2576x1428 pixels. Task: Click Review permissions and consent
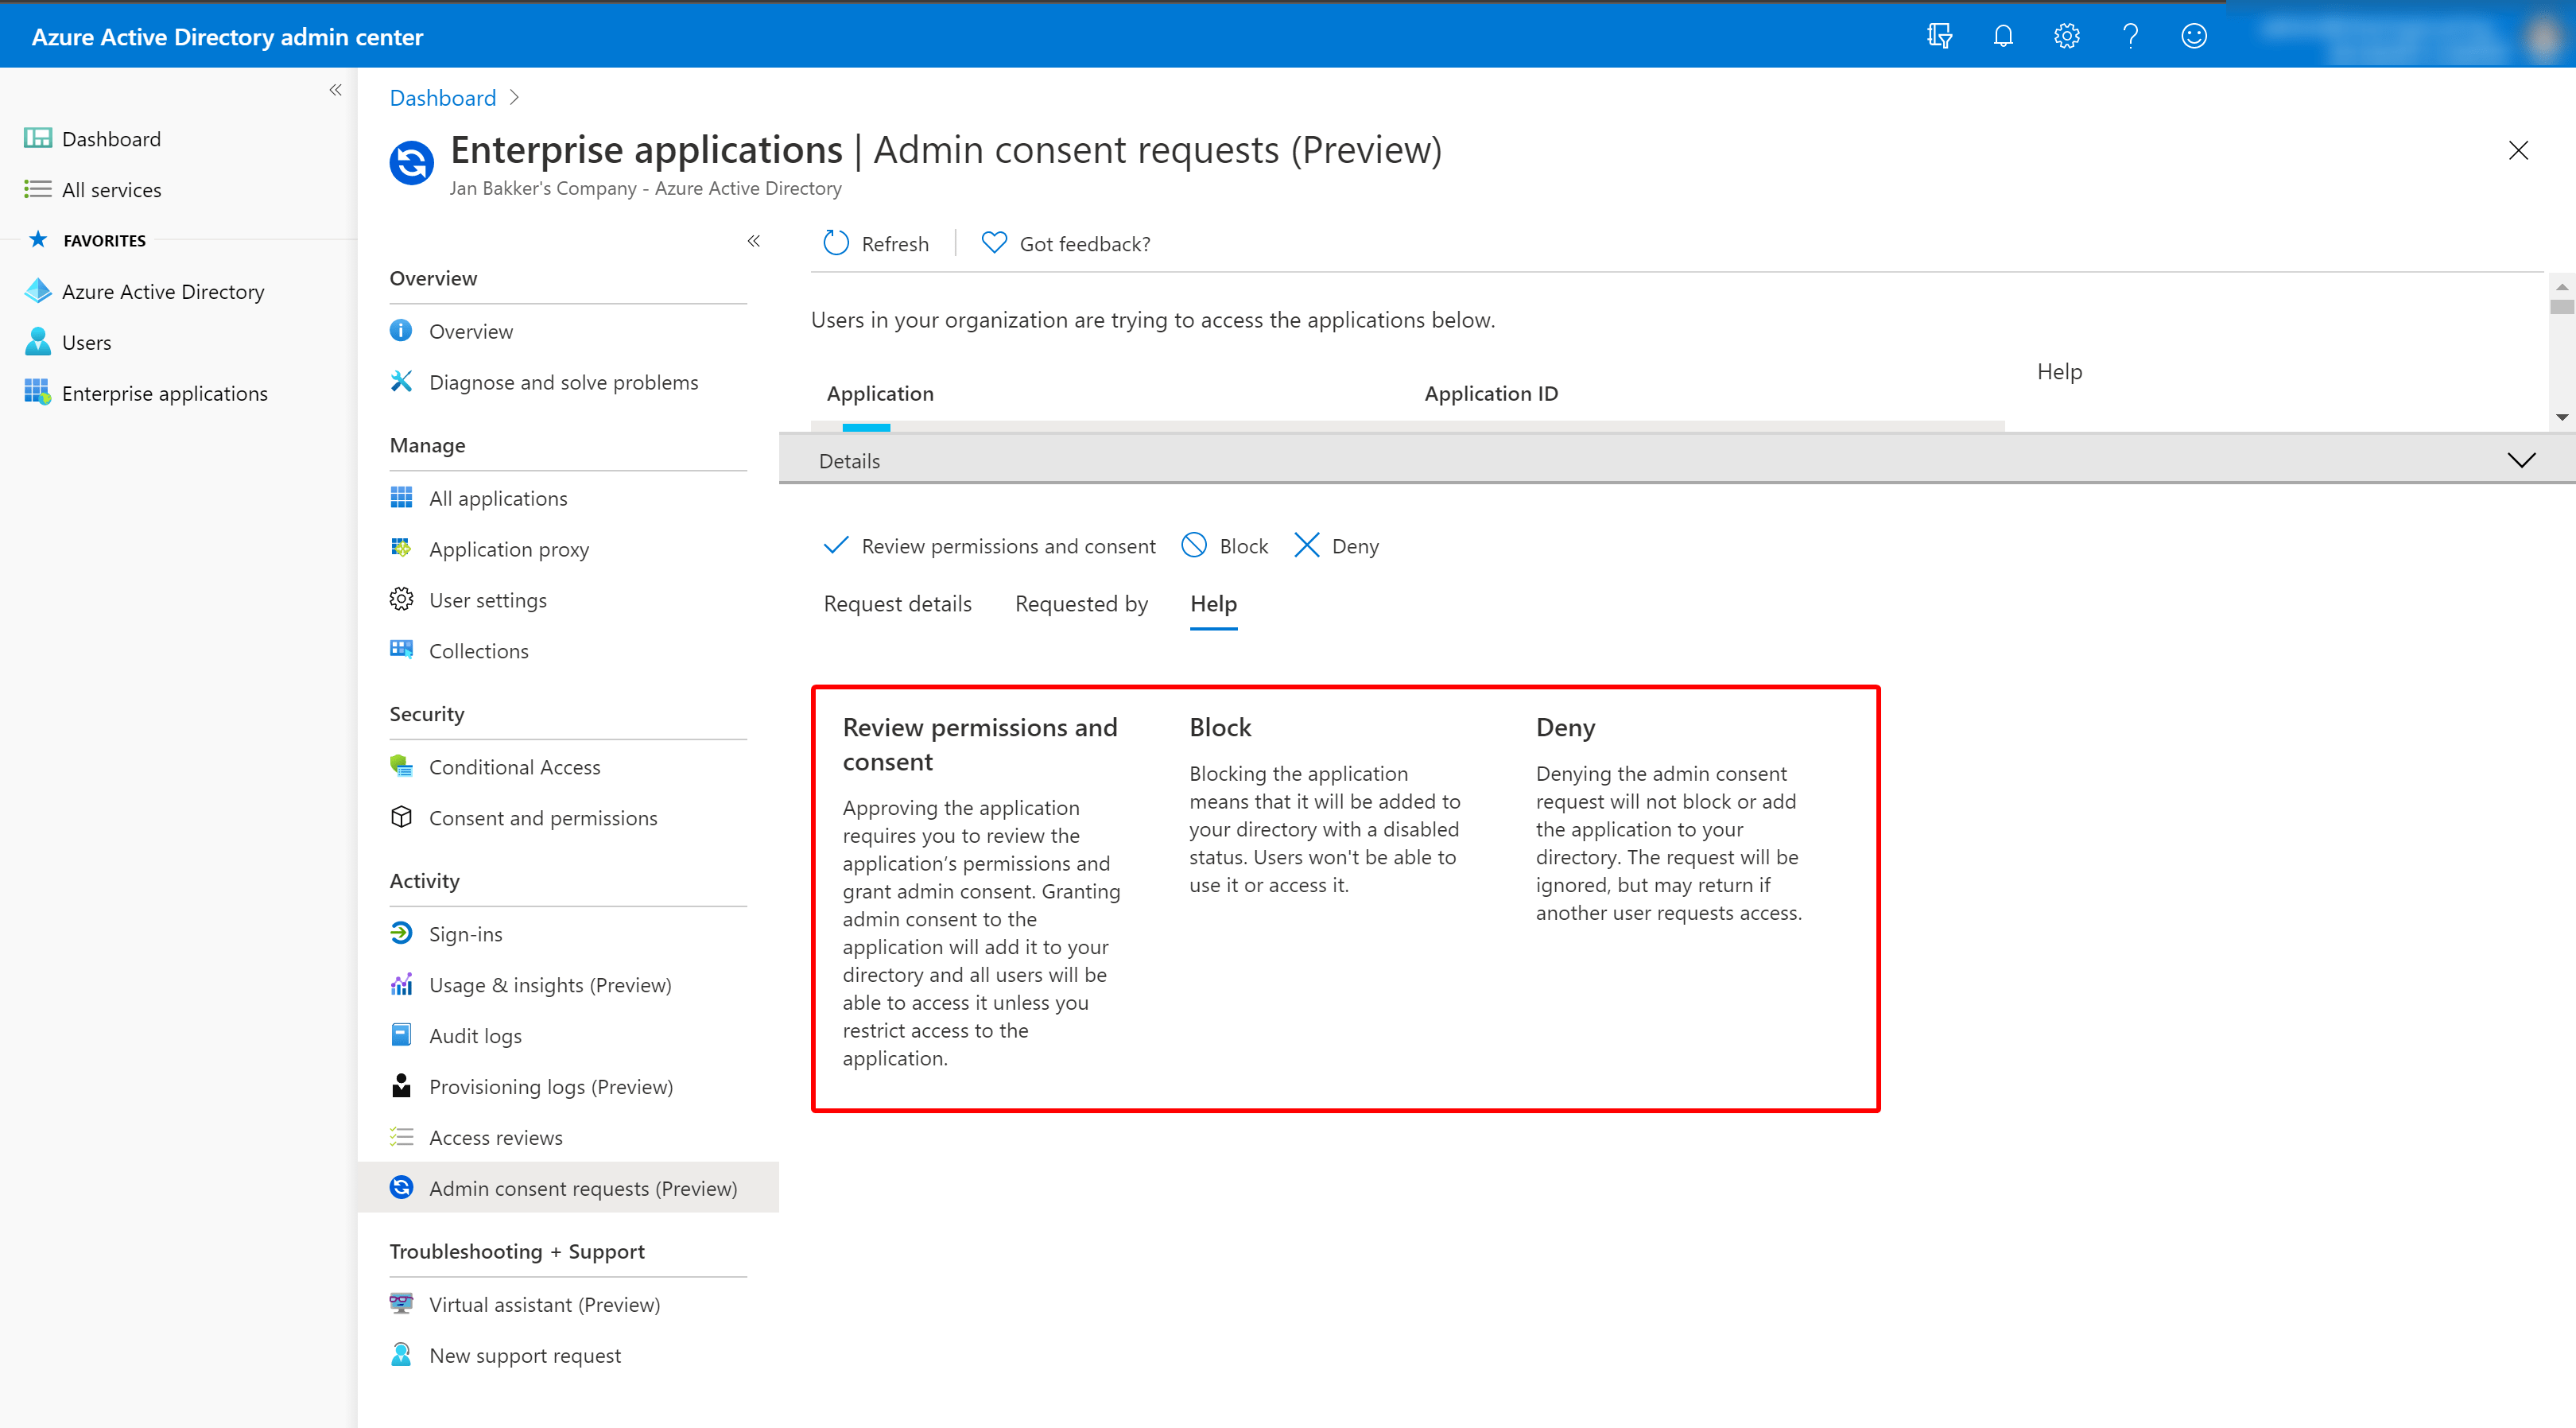coord(989,546)
